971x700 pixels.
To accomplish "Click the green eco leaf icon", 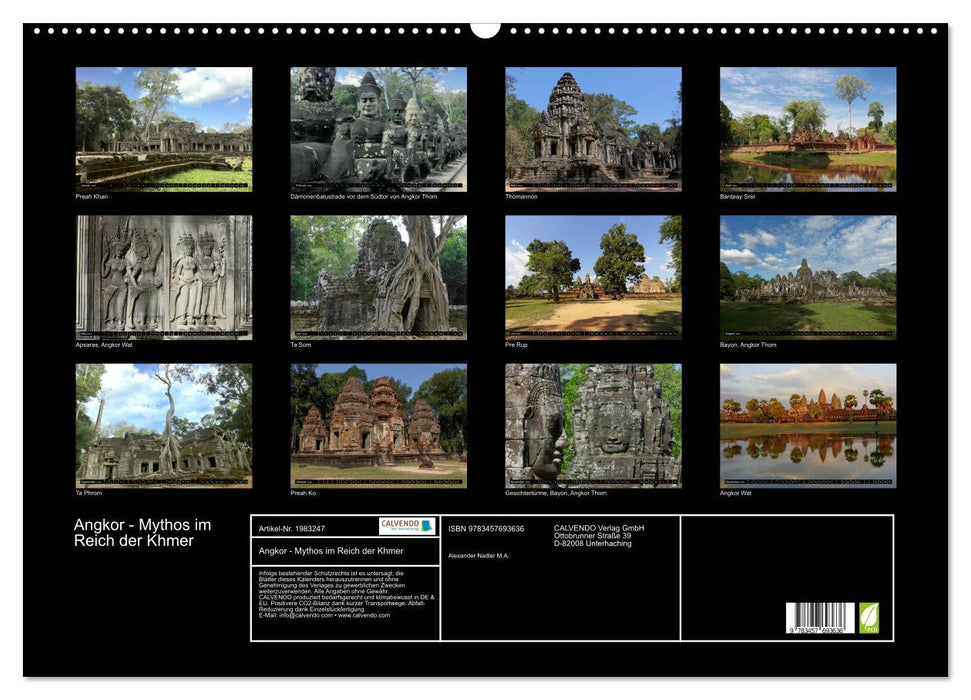I will 870,617.
